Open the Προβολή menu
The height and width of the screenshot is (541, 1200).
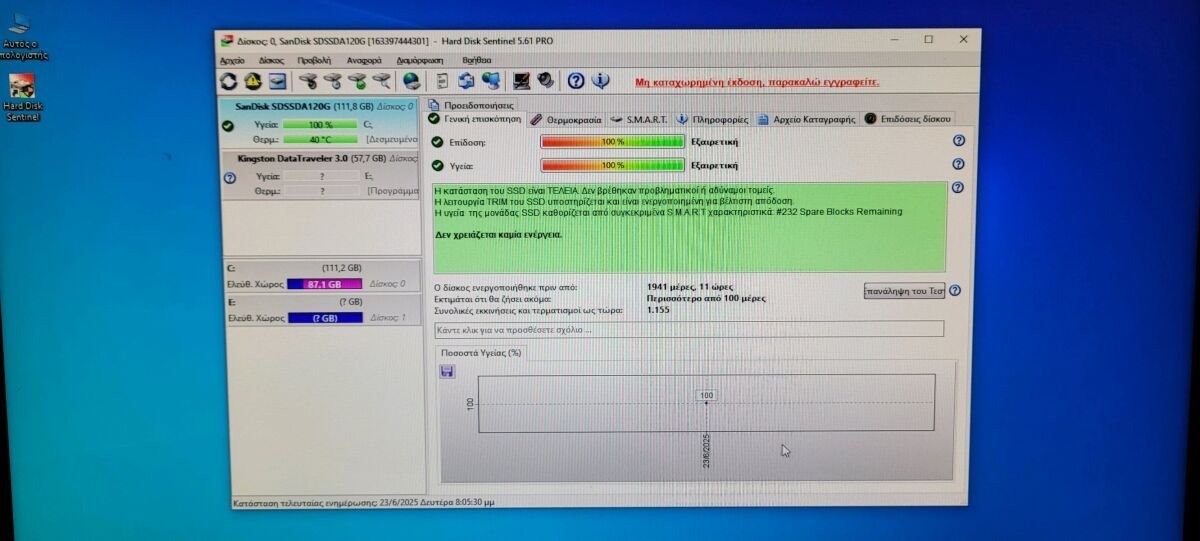tap(314, 60)
